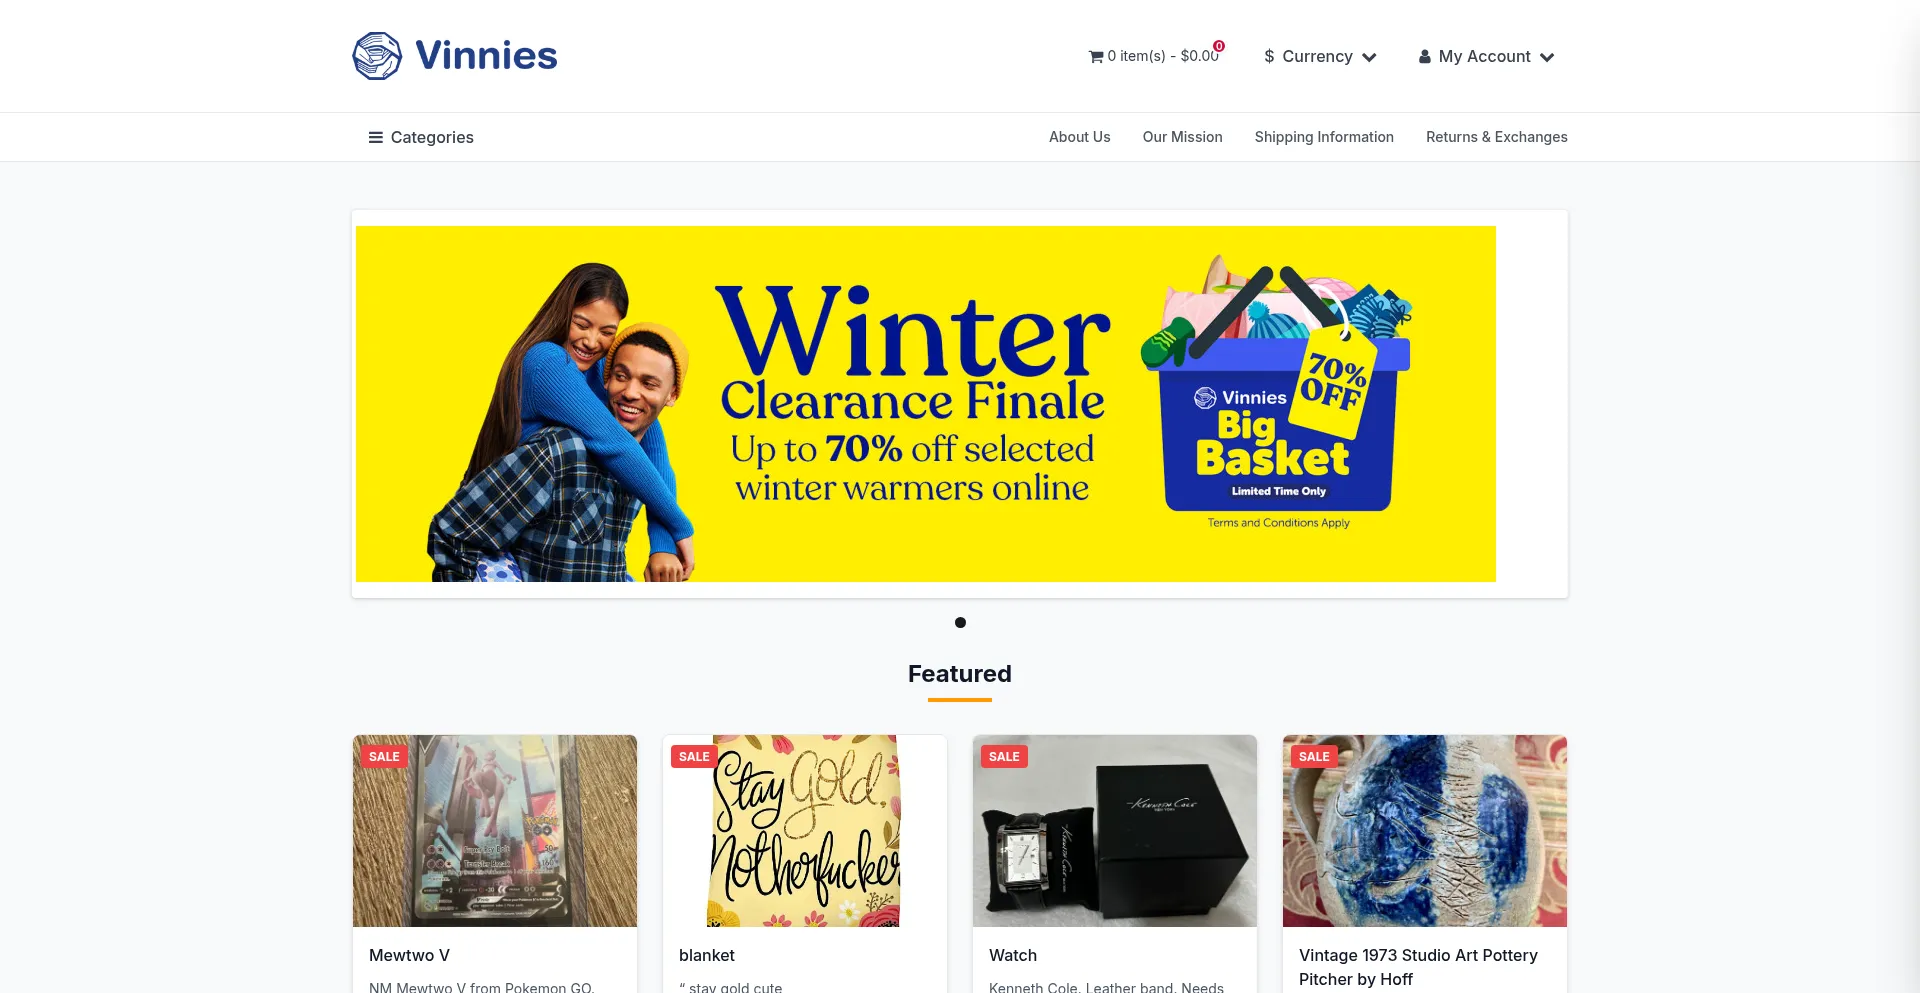Click the user icon beside My Account
Image resolution: width=1920 pixels, height=993 pixels.
(x=1425, y=57)
